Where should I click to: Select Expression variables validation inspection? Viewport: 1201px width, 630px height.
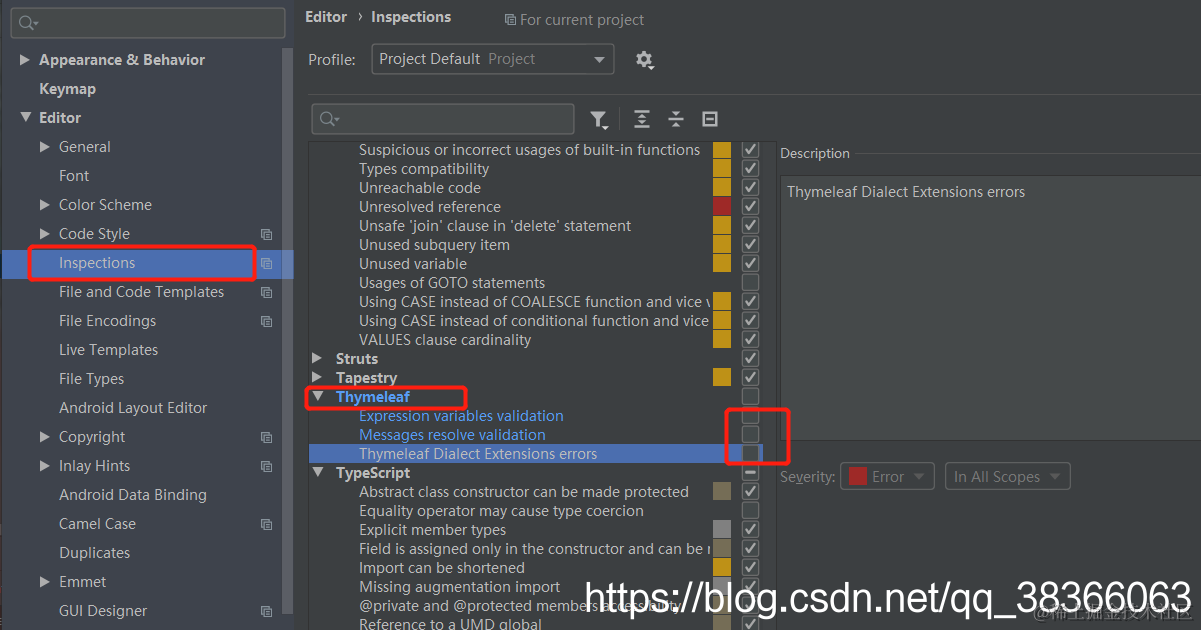461,416
